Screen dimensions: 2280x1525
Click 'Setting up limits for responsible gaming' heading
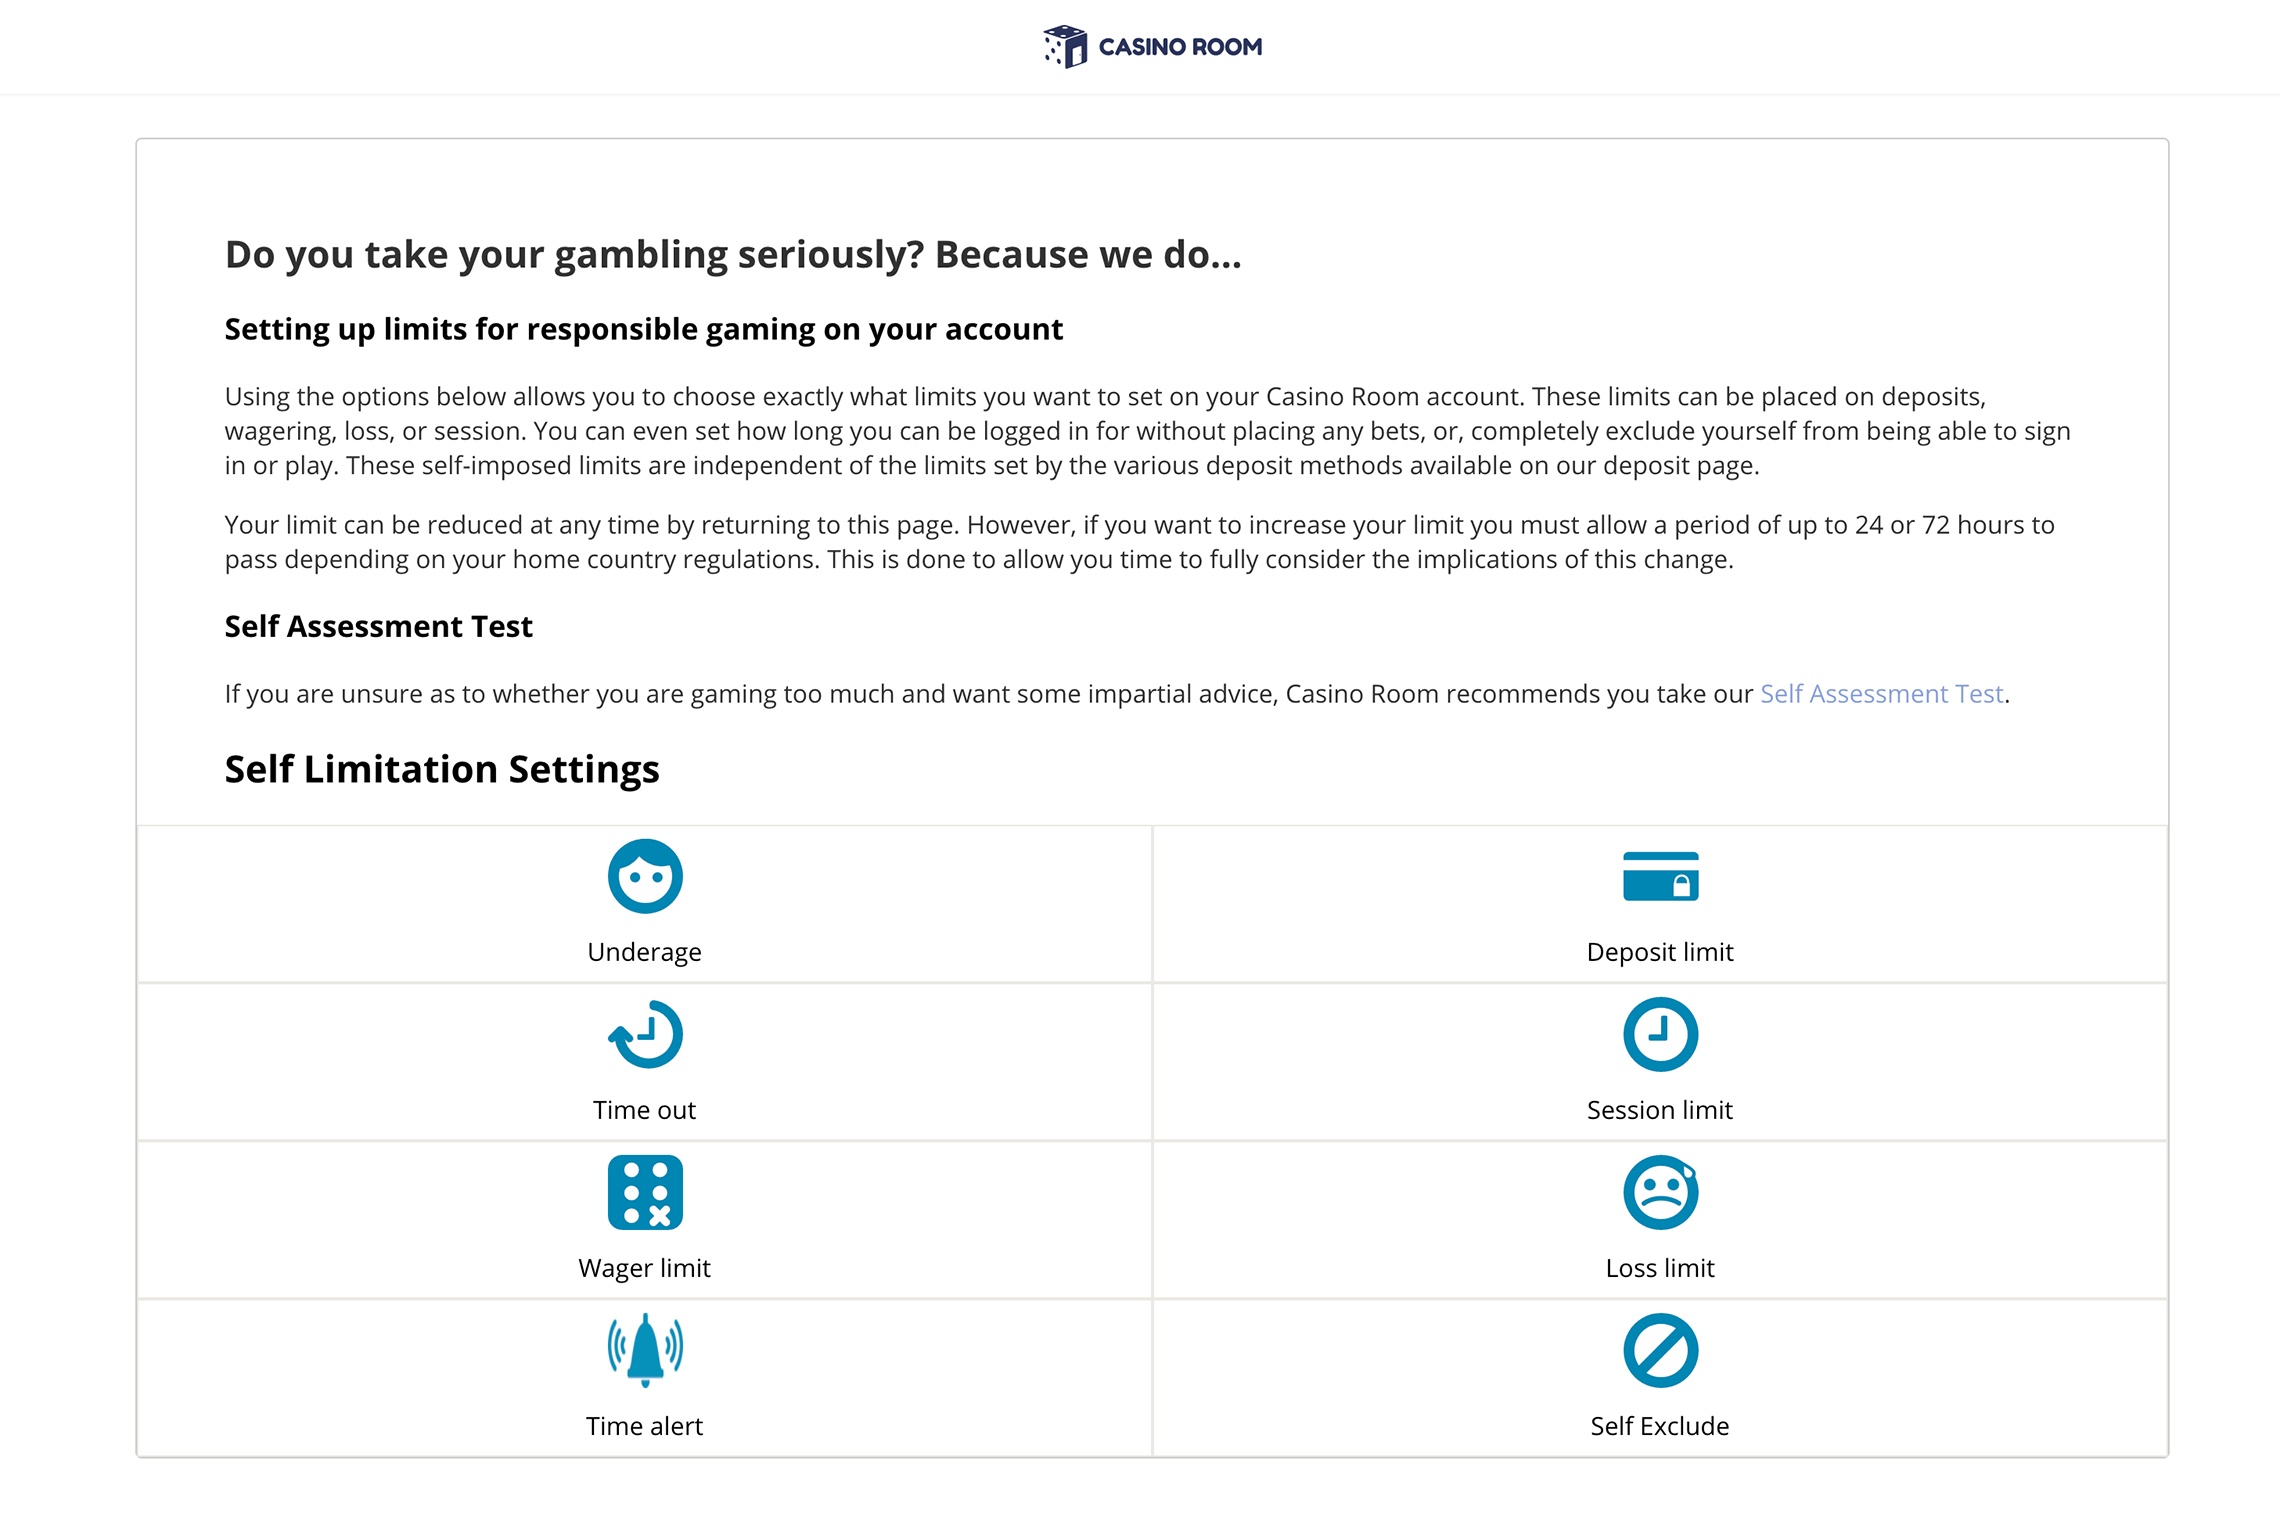click(x=644, y=329)
